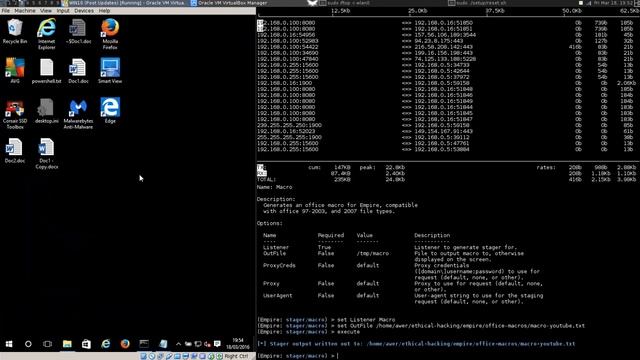Screen dimensions: 640x360
Task: Click the iftop TOTAL: row label
Action: [x=266, y=179]
